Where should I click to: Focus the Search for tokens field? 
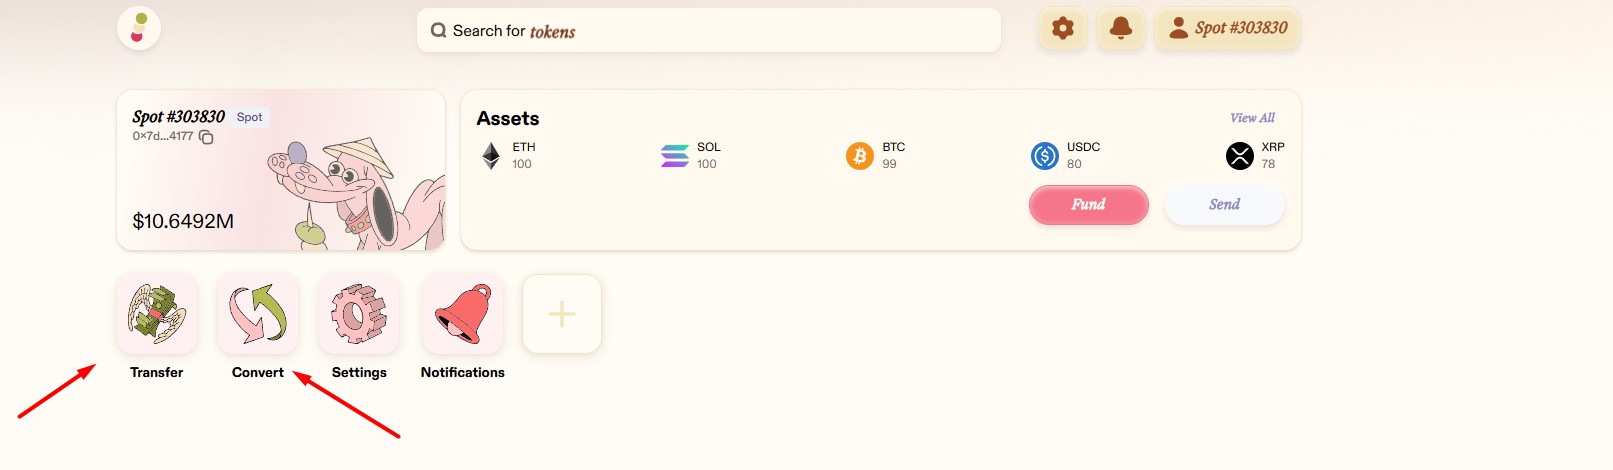click(x=709, y=31)
